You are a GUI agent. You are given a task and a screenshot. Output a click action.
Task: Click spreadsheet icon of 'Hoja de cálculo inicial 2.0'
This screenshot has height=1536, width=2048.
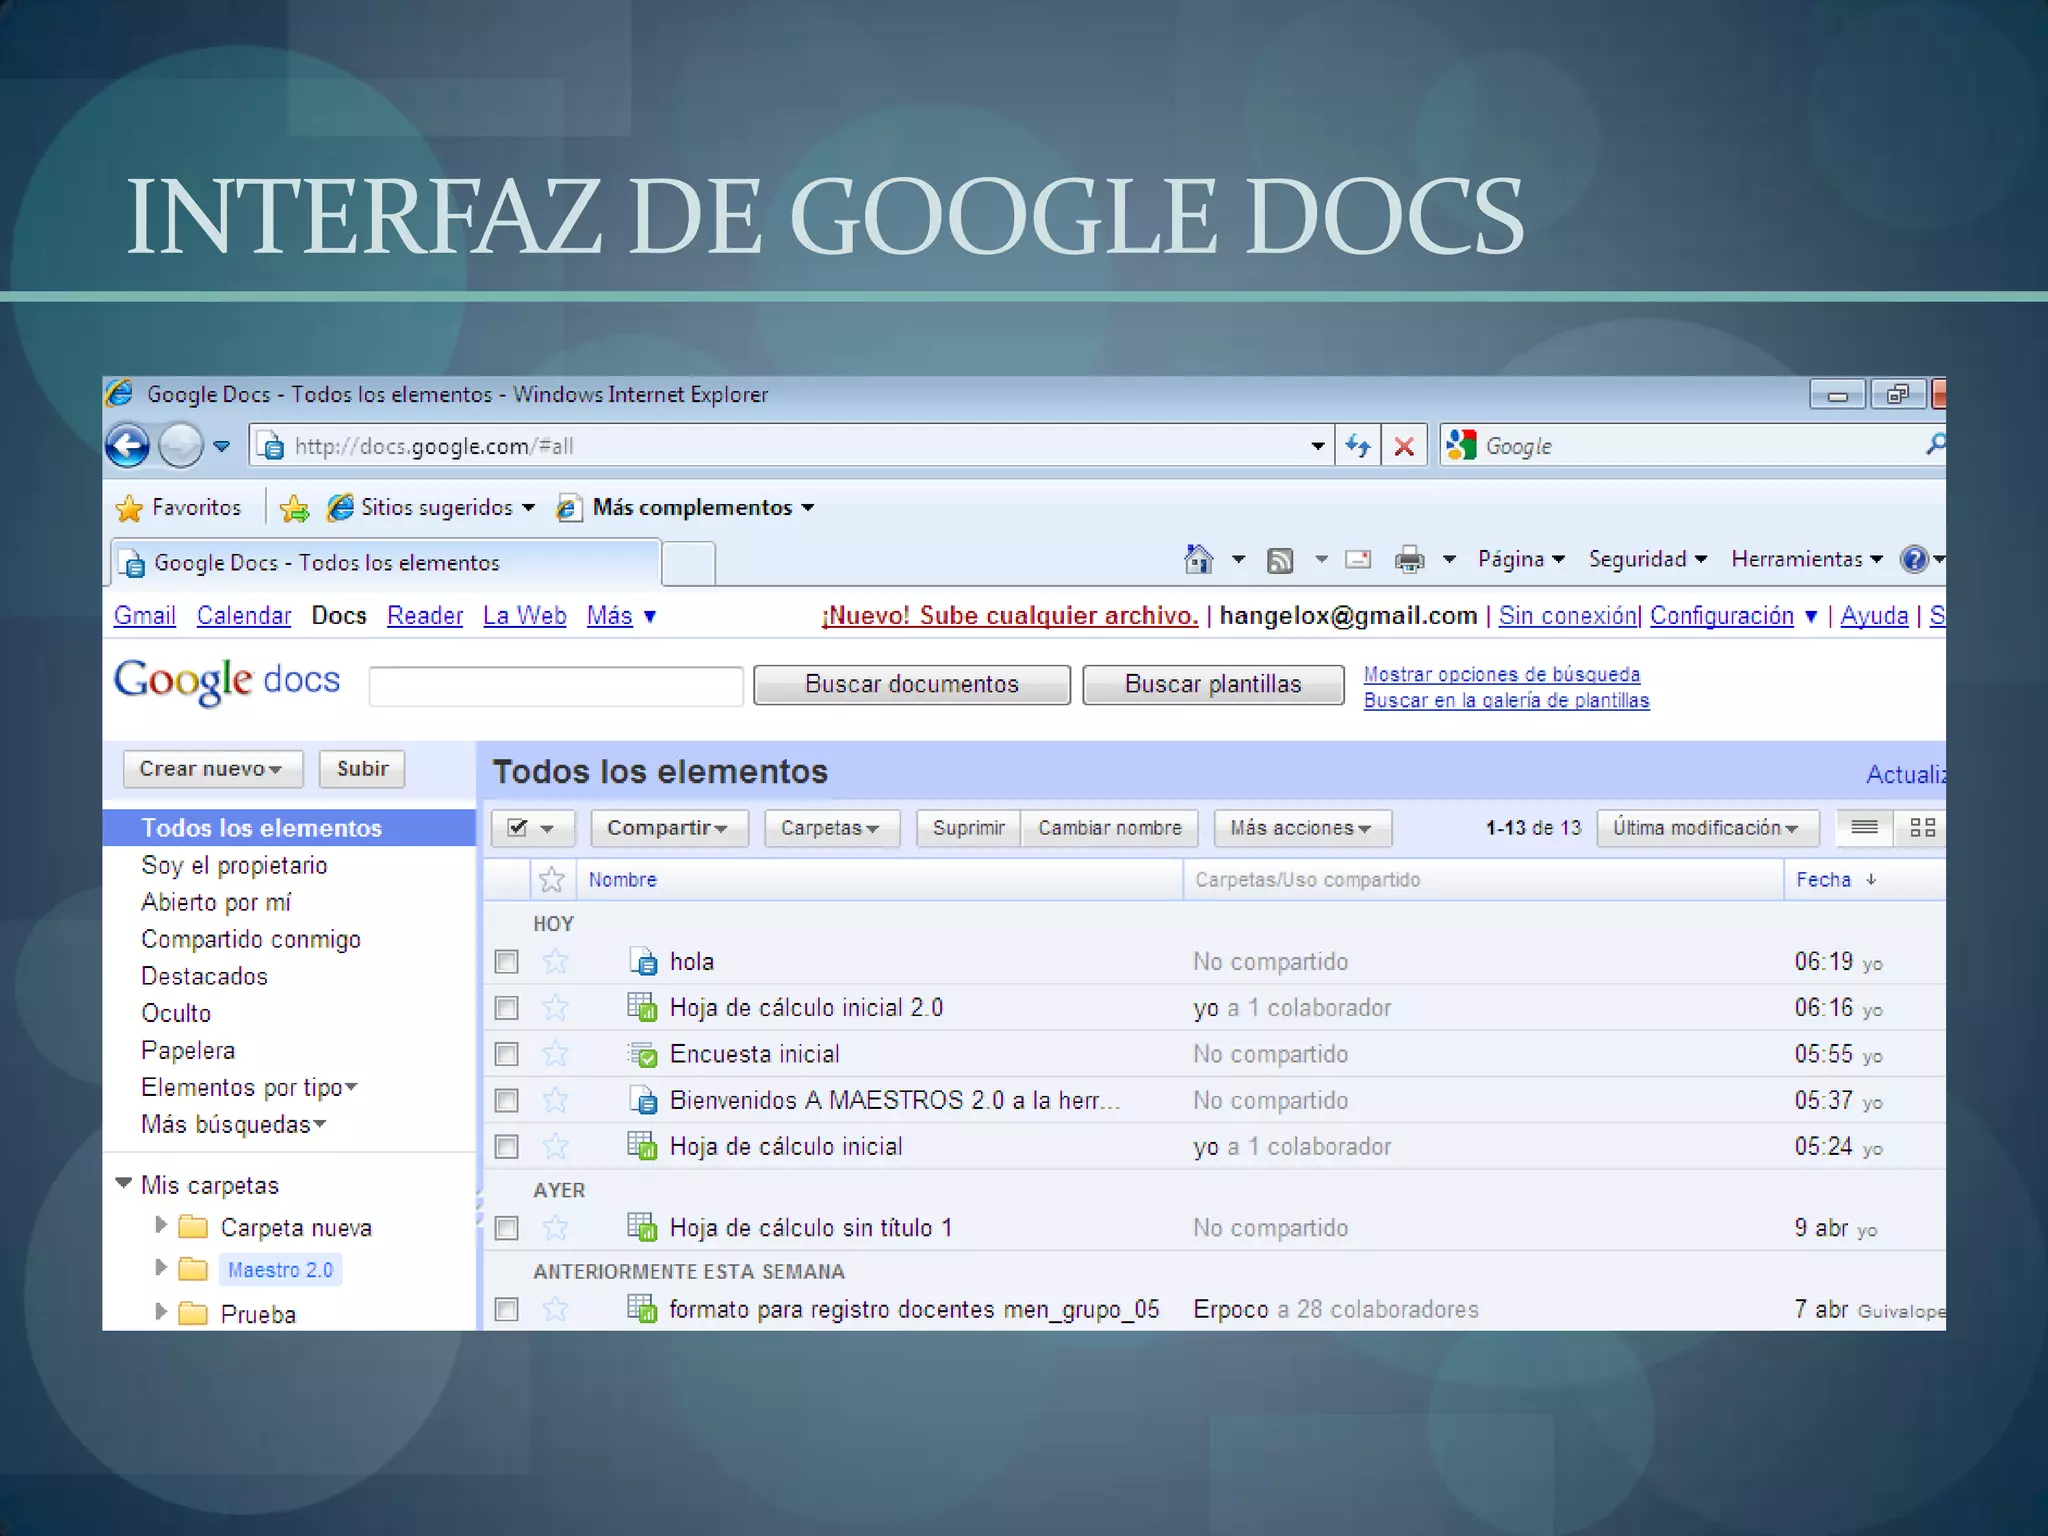(642, 1007)
